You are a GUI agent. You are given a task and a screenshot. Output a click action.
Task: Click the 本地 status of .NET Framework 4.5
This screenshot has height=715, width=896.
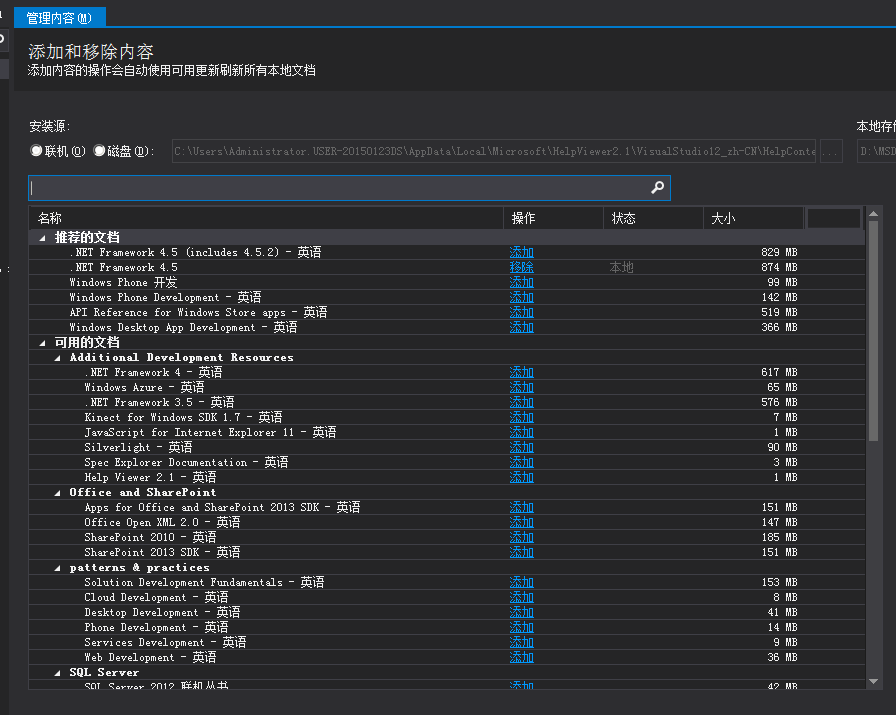621,267
